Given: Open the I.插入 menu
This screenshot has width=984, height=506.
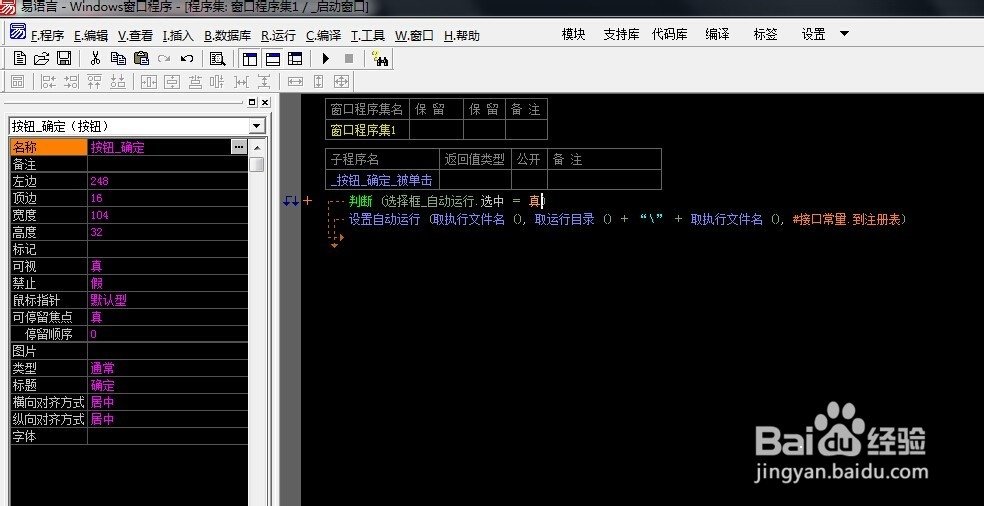Looking at the screenshot, I should [178, 36].
